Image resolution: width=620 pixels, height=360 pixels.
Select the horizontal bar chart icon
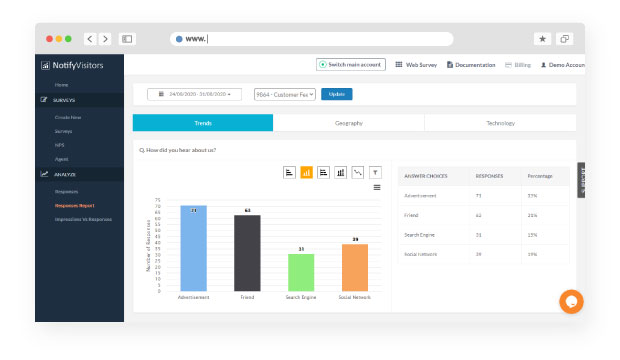[289, 172]
